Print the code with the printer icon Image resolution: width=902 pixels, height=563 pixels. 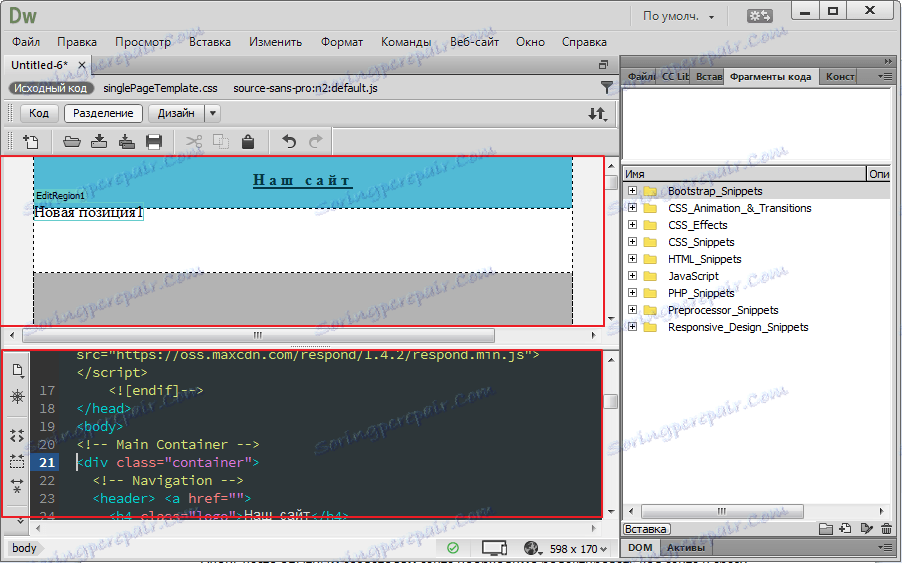(154, 141)
